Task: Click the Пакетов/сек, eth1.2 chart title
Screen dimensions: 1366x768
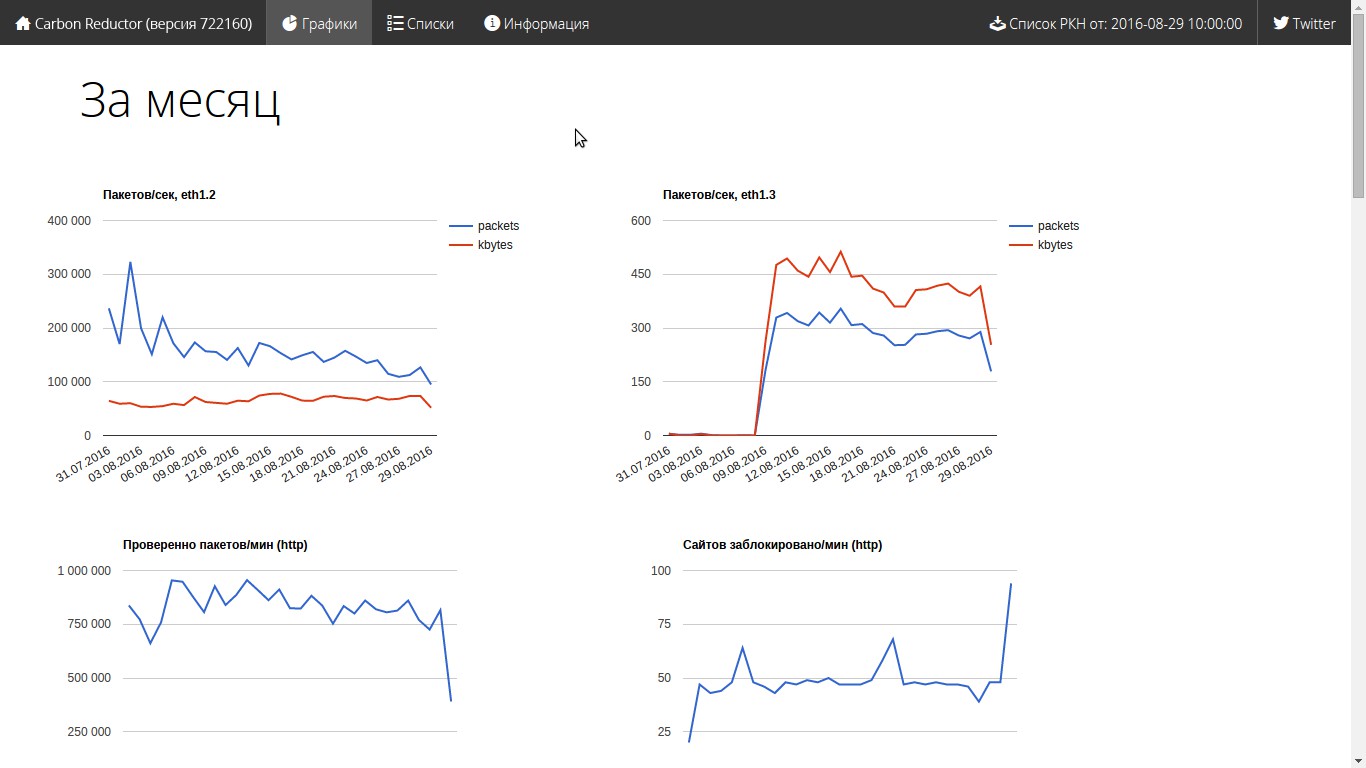Action: point(159,195)
